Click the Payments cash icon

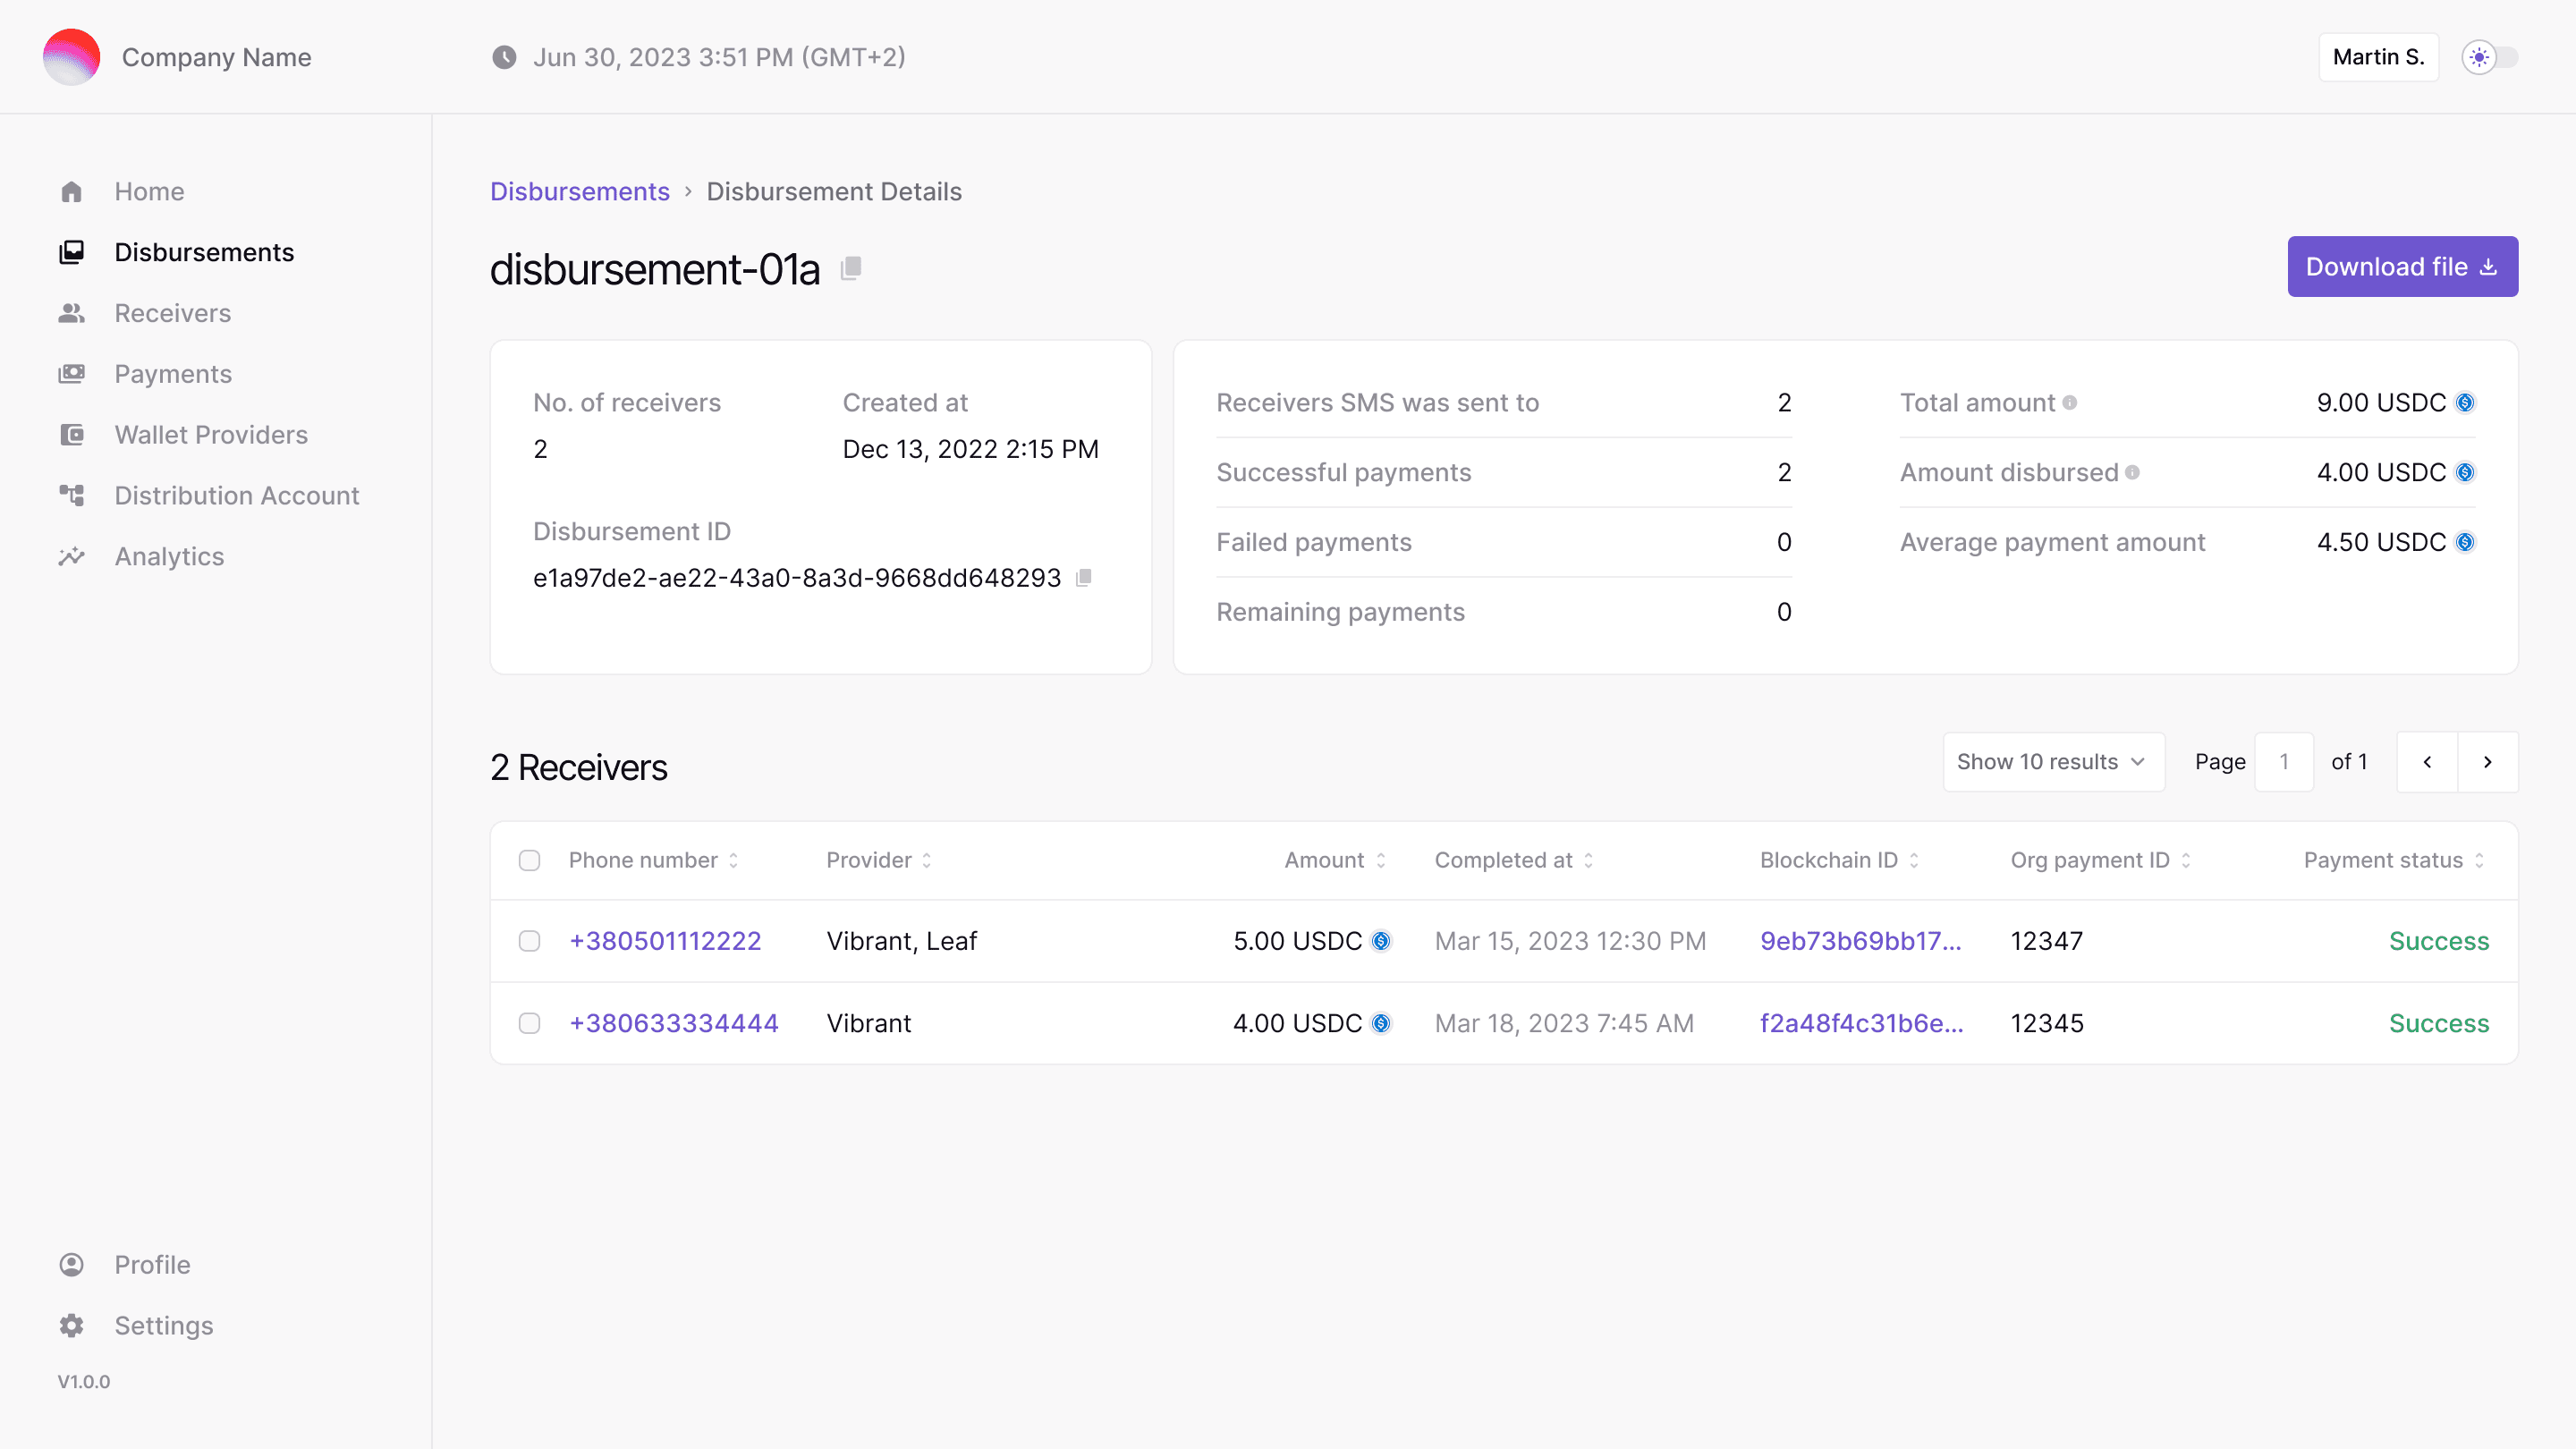coord(71,374)
